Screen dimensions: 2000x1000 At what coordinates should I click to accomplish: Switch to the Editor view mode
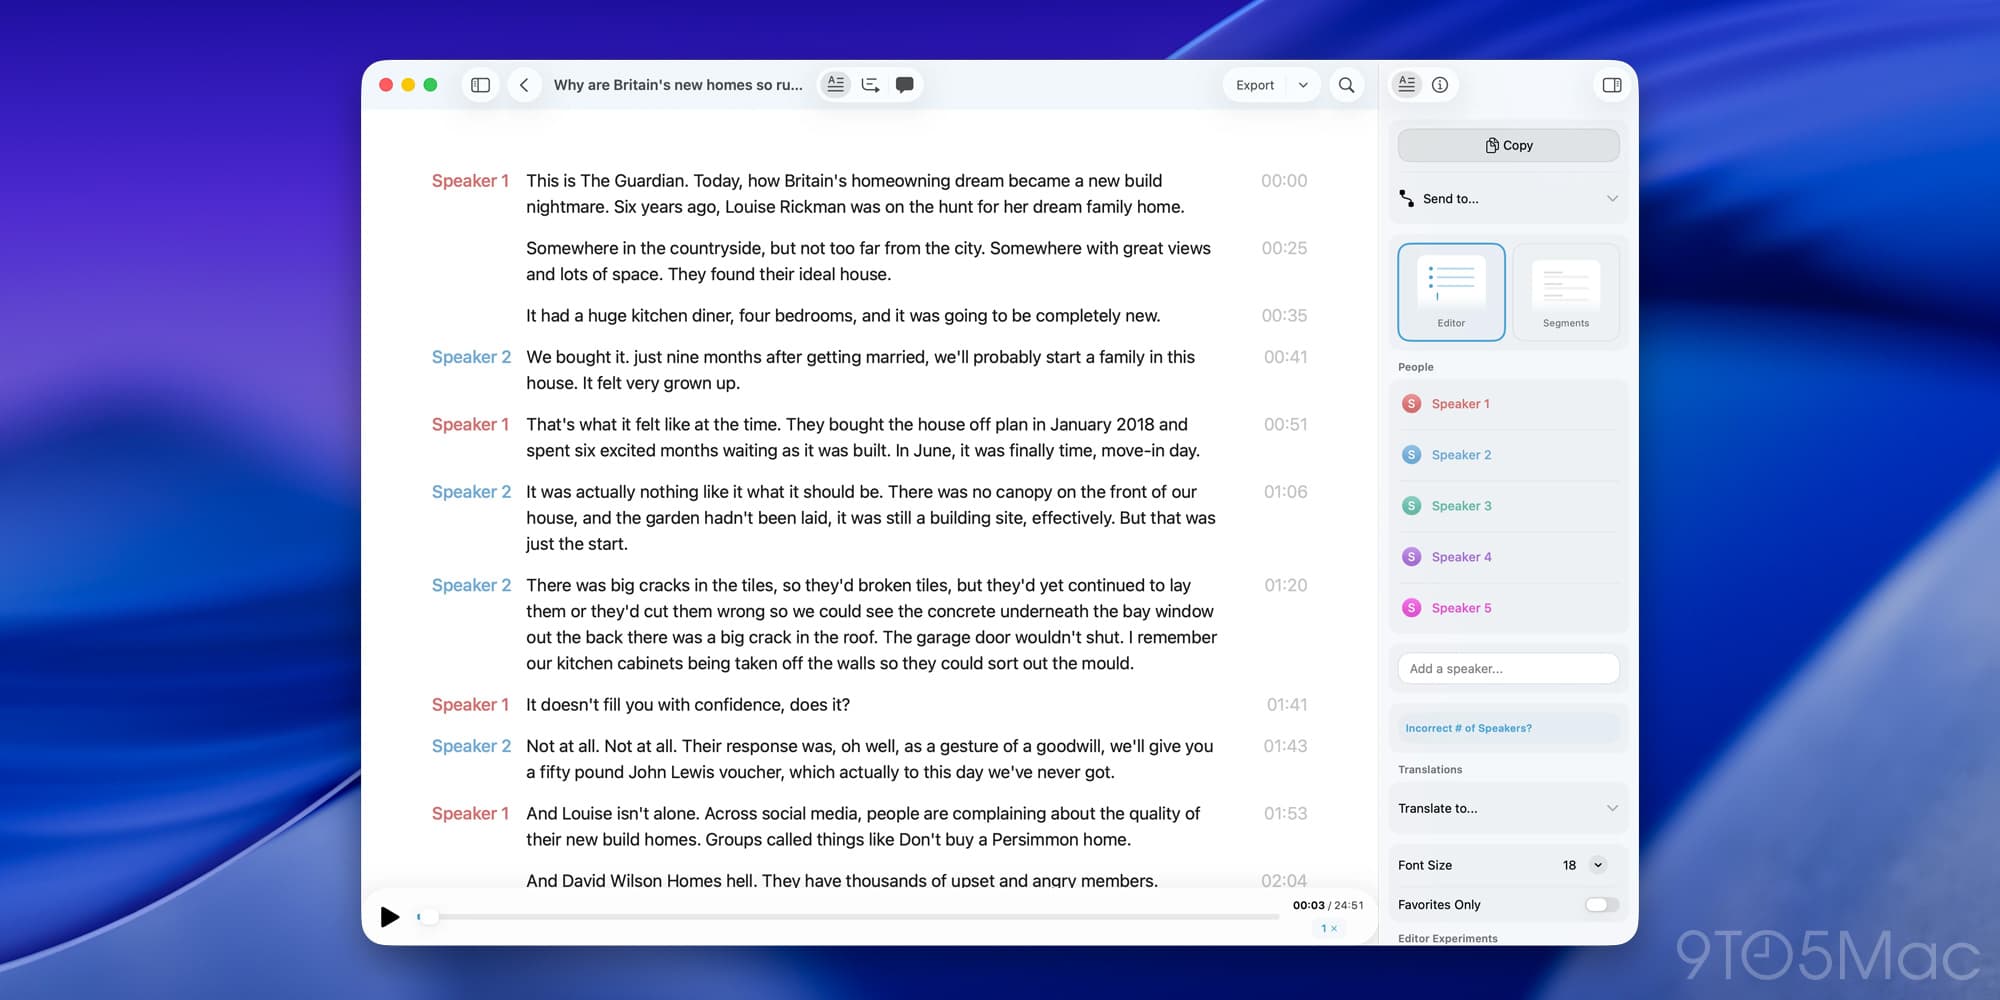[x=1451, y=292]
